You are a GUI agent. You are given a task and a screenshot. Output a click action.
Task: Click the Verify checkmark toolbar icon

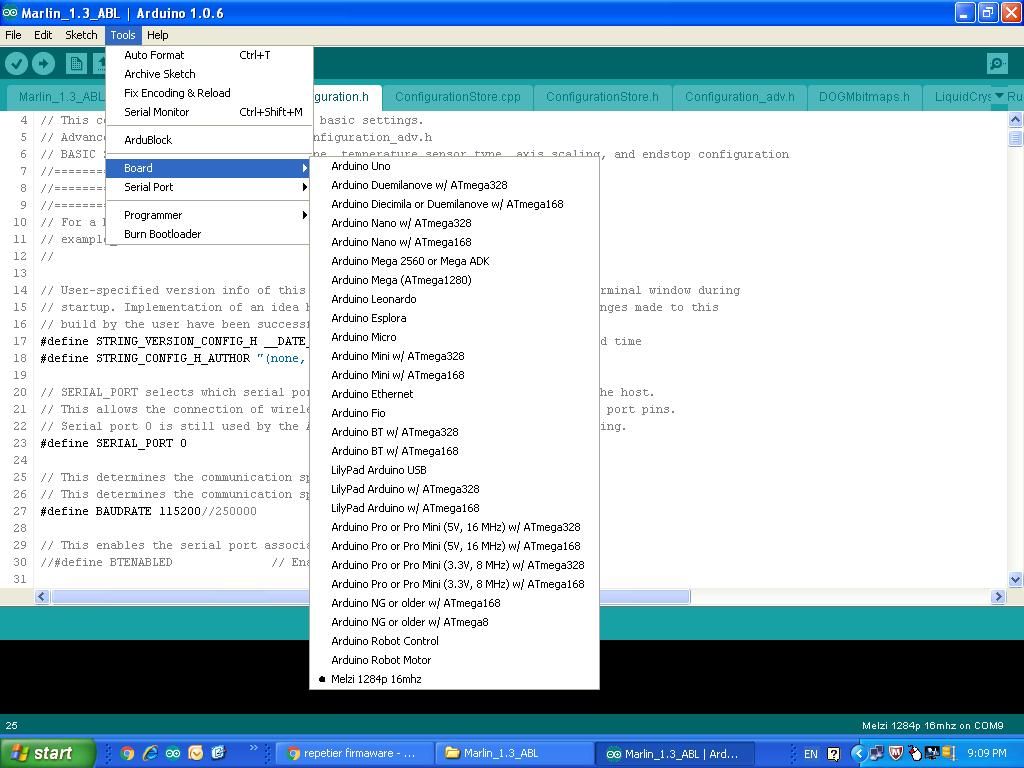coord(17,64)
